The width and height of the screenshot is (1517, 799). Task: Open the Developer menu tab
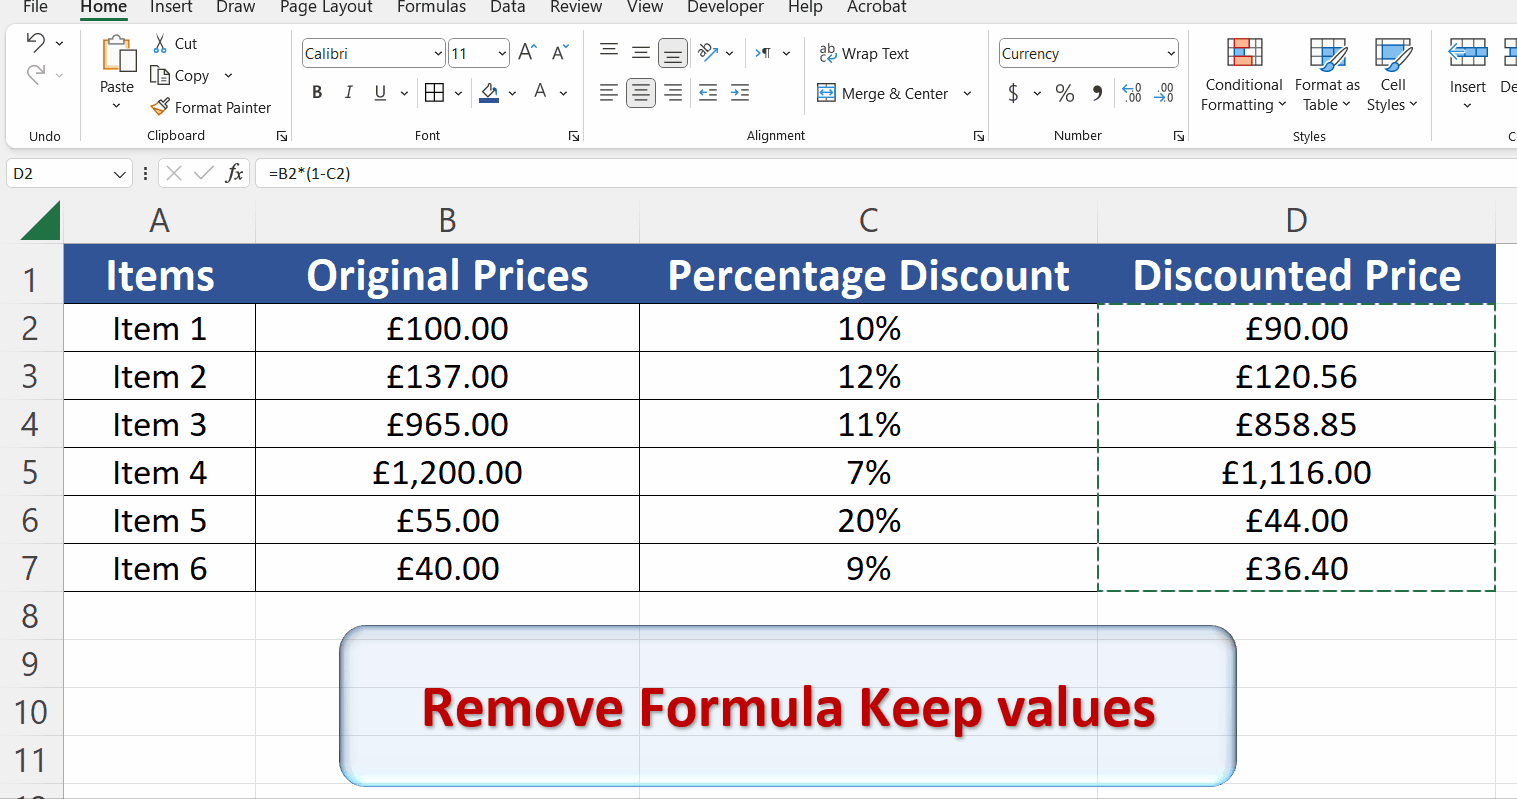[725, 7]
